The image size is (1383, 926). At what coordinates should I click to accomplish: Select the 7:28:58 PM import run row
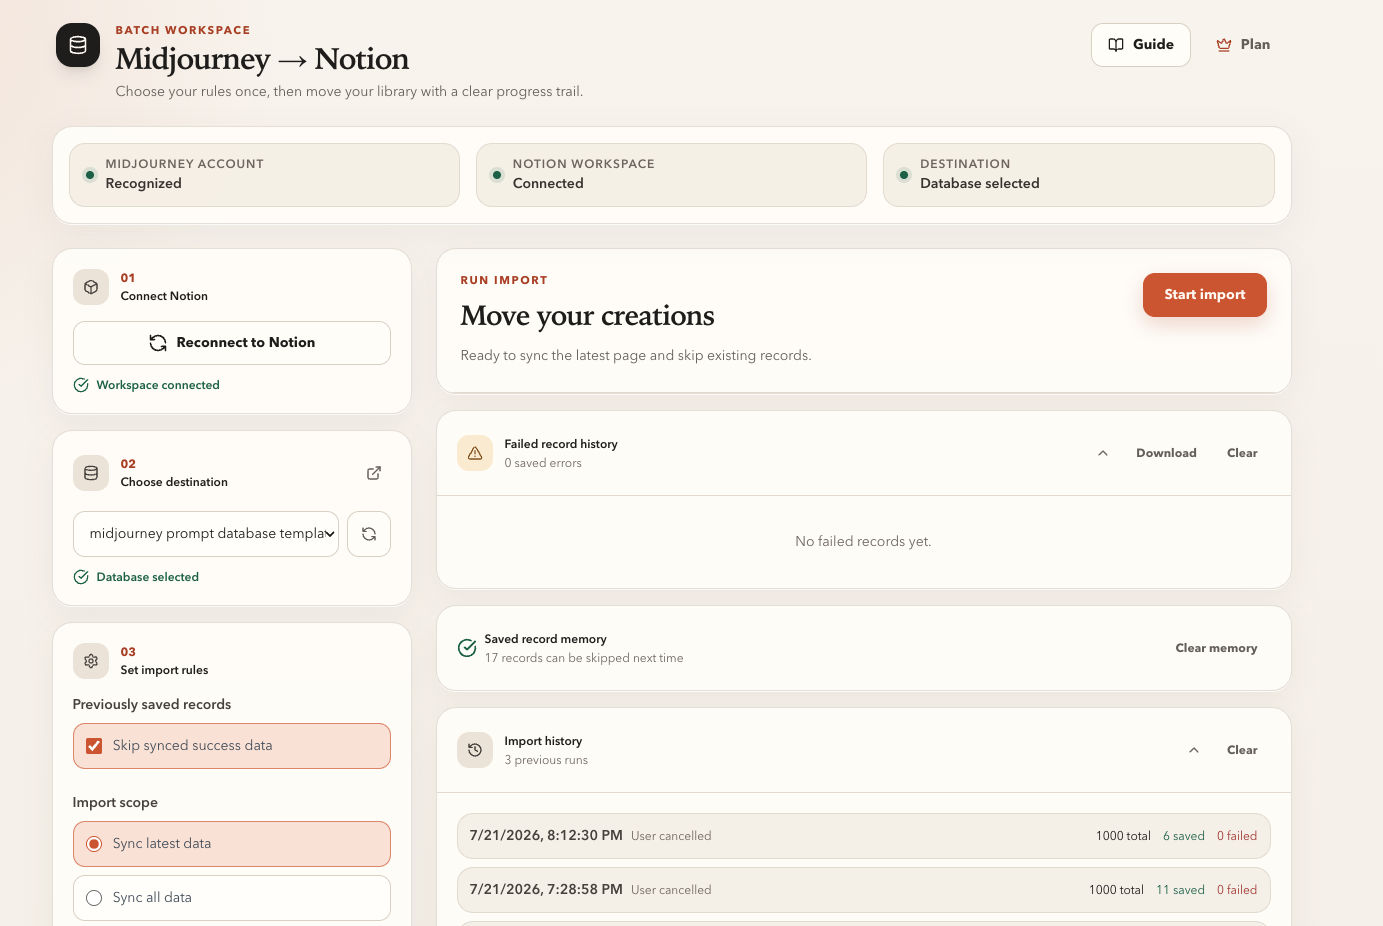(x=864, y=890)
